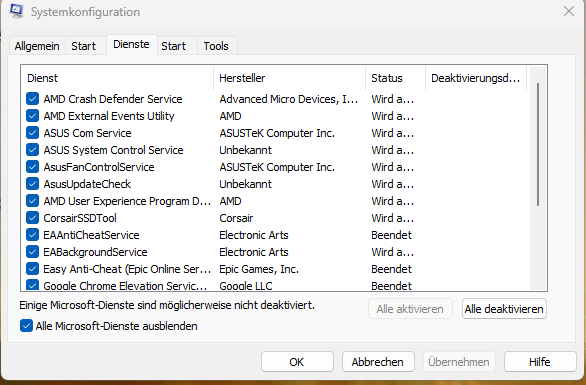Screen dimensions: 586x385
Task: Uncheck the AsusFanControlService checkbox
Action: point(33,167)
